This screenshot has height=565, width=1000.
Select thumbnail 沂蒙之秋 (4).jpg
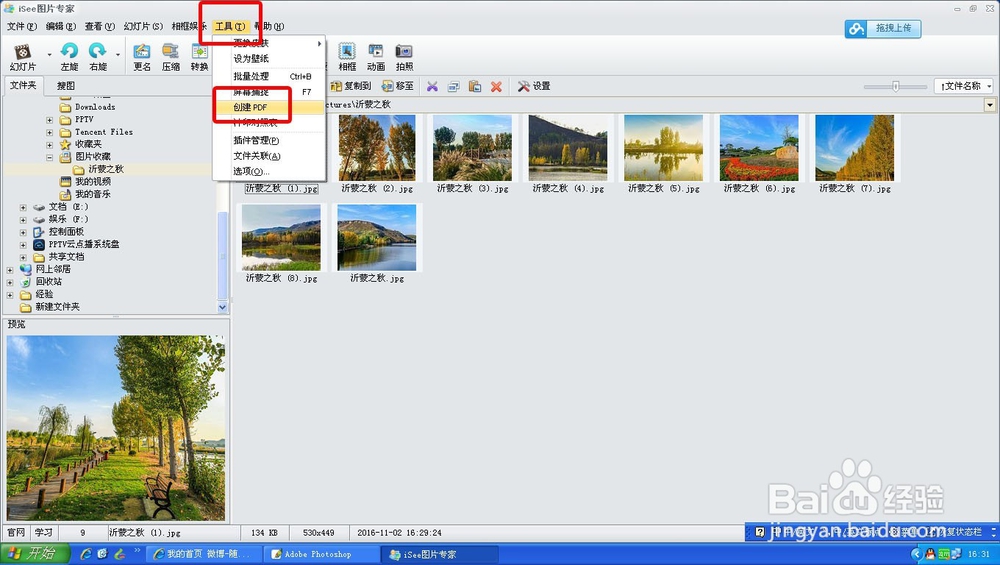(x=568, y=154)
